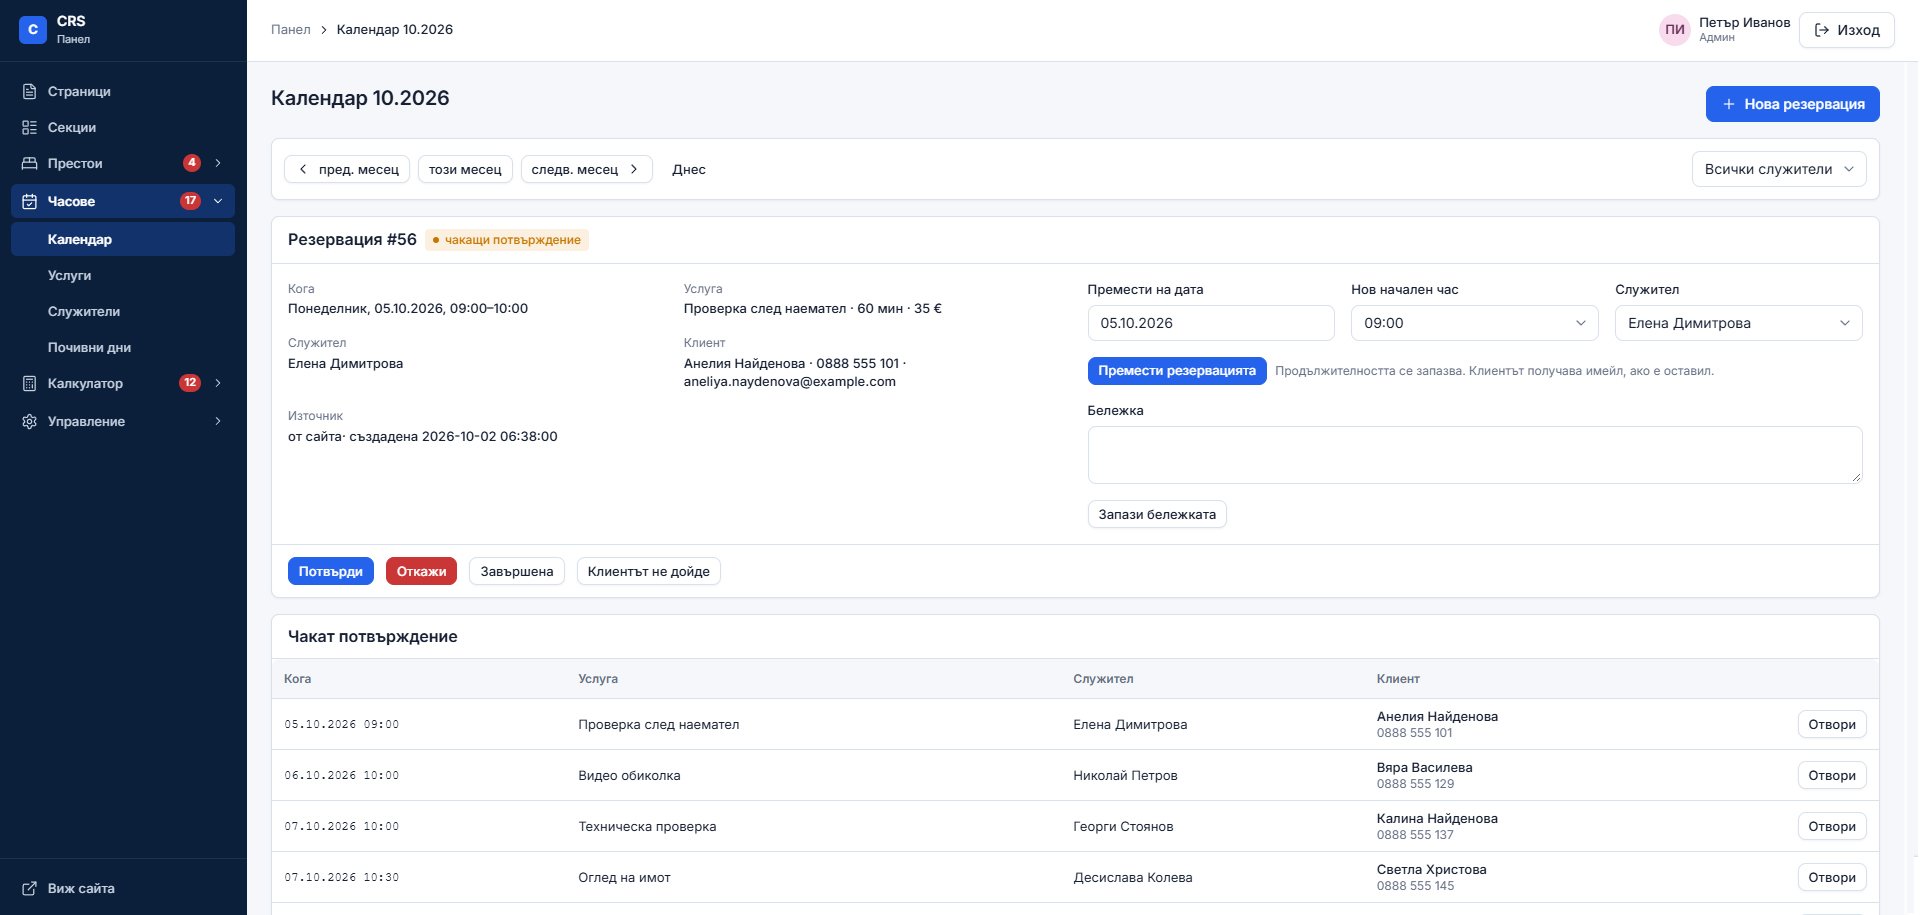Go to previous month with пред. месец

pyautogui.click(x=347, y=169)
